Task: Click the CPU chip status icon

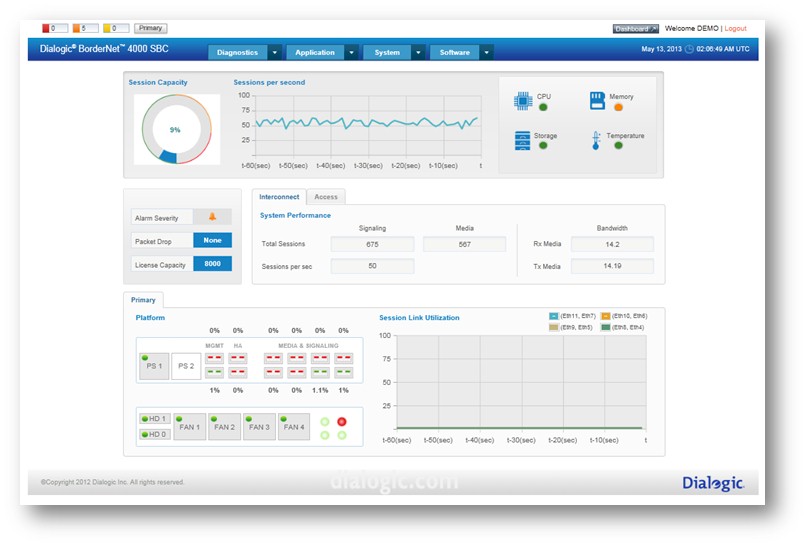Action: [x=522, y=100]
